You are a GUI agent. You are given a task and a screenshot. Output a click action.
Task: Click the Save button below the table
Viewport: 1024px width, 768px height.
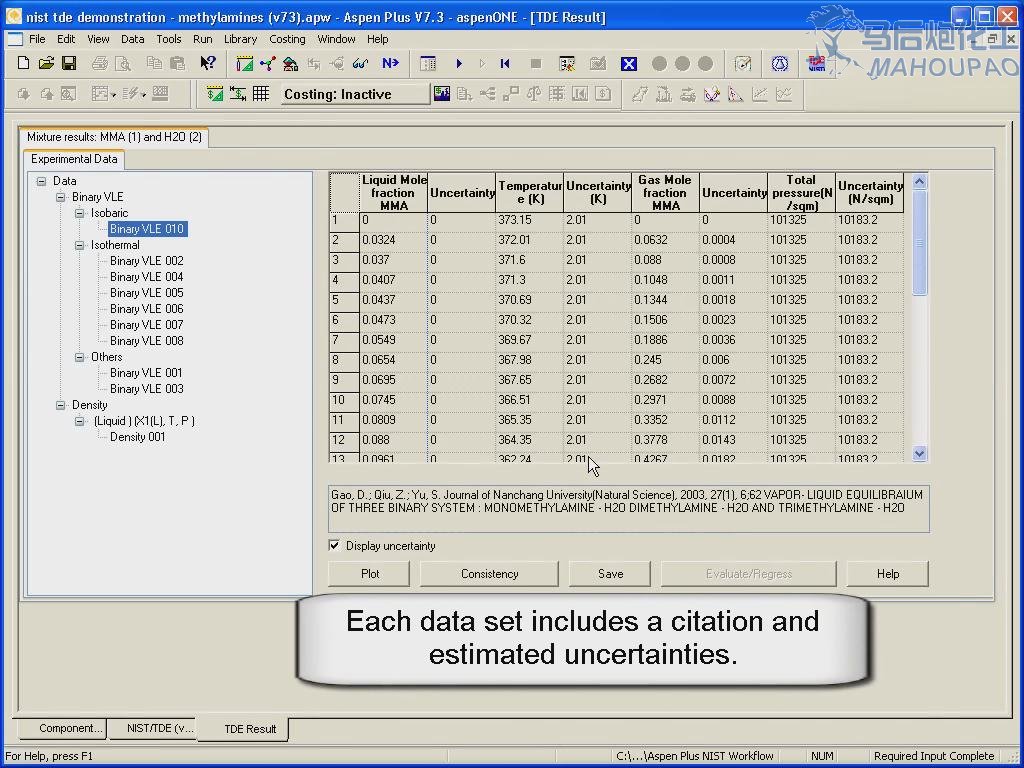click(x=610, y=573)
